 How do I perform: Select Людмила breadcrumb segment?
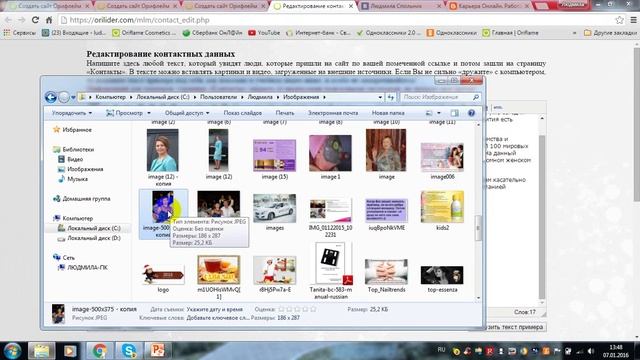[x=260, y=97]
